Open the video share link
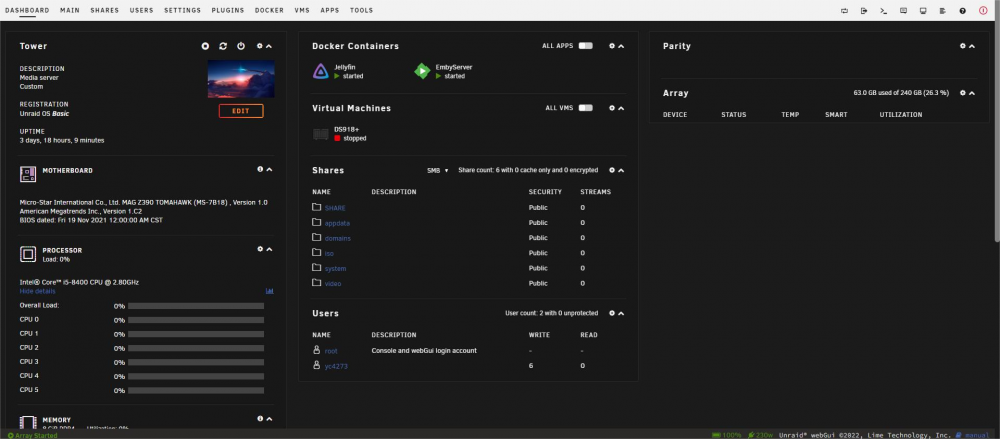The image size is (1000, 439). [x=333, y=283]
